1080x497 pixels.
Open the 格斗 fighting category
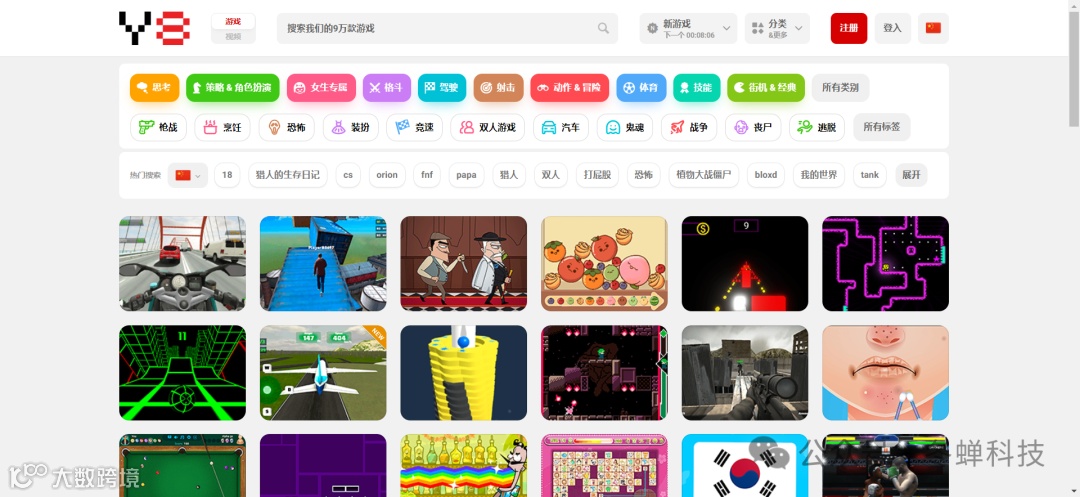[387, 88]
